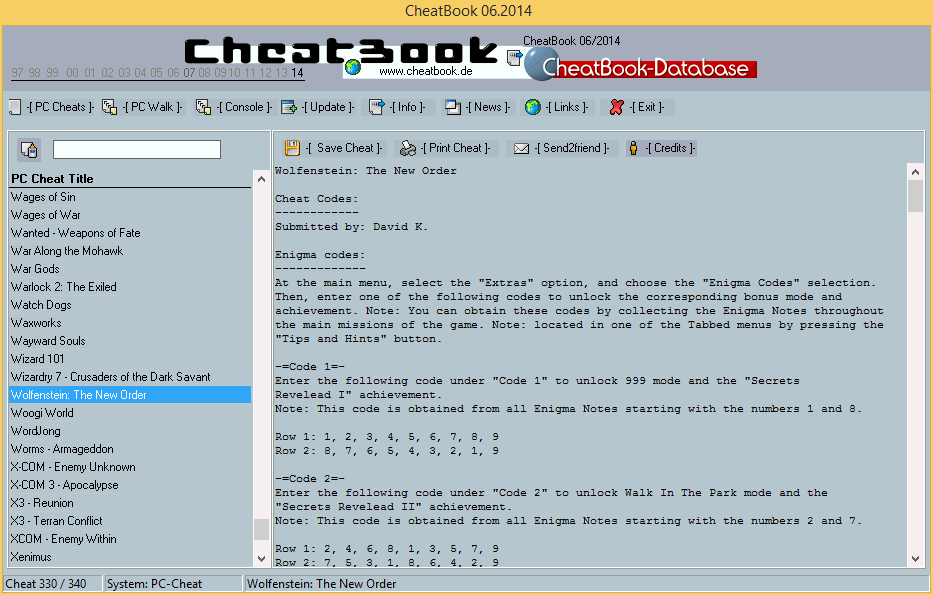Select year 04 in the year strip
The width and height of the screenshot is (933, 595).
140,73
